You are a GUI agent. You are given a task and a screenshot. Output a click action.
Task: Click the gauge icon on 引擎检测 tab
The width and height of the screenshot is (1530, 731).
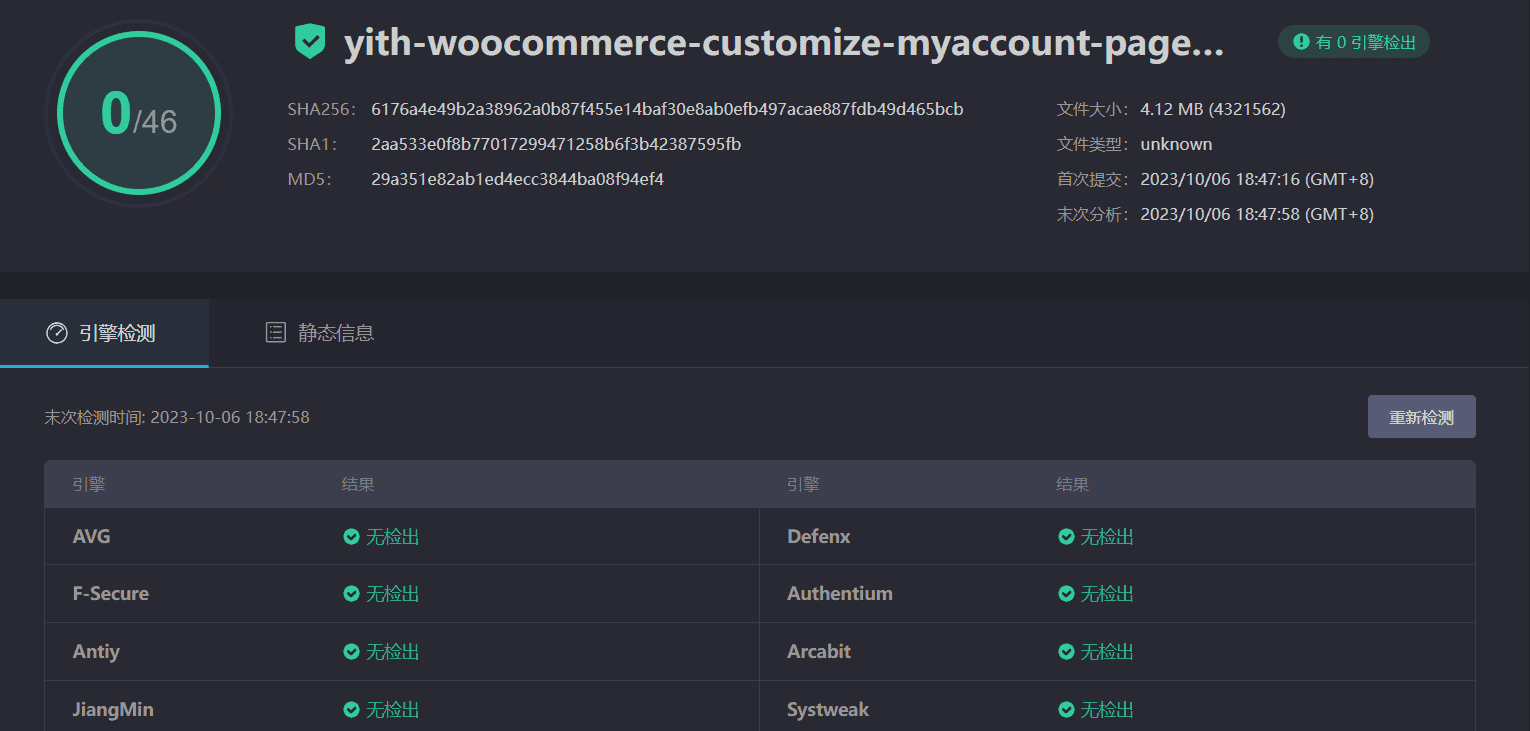coord(57,333)
